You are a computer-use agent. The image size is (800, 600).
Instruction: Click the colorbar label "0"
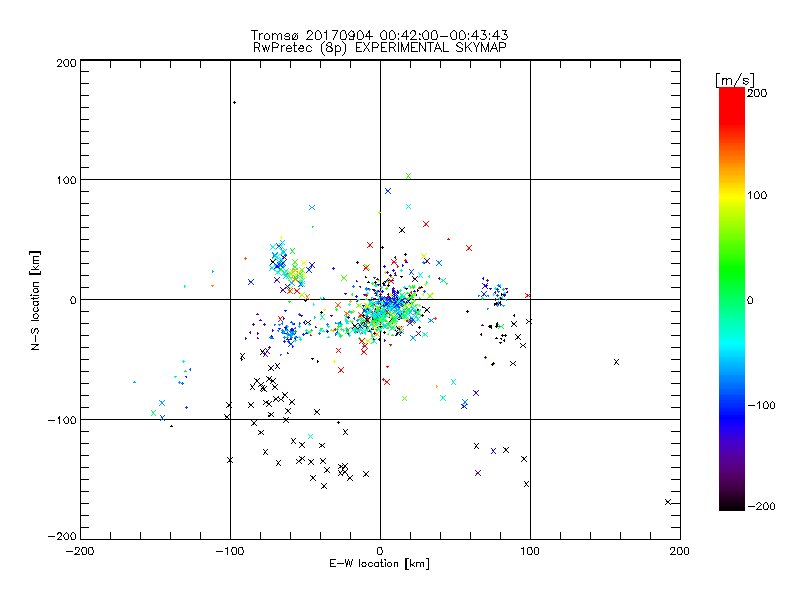tap(750, 301)
